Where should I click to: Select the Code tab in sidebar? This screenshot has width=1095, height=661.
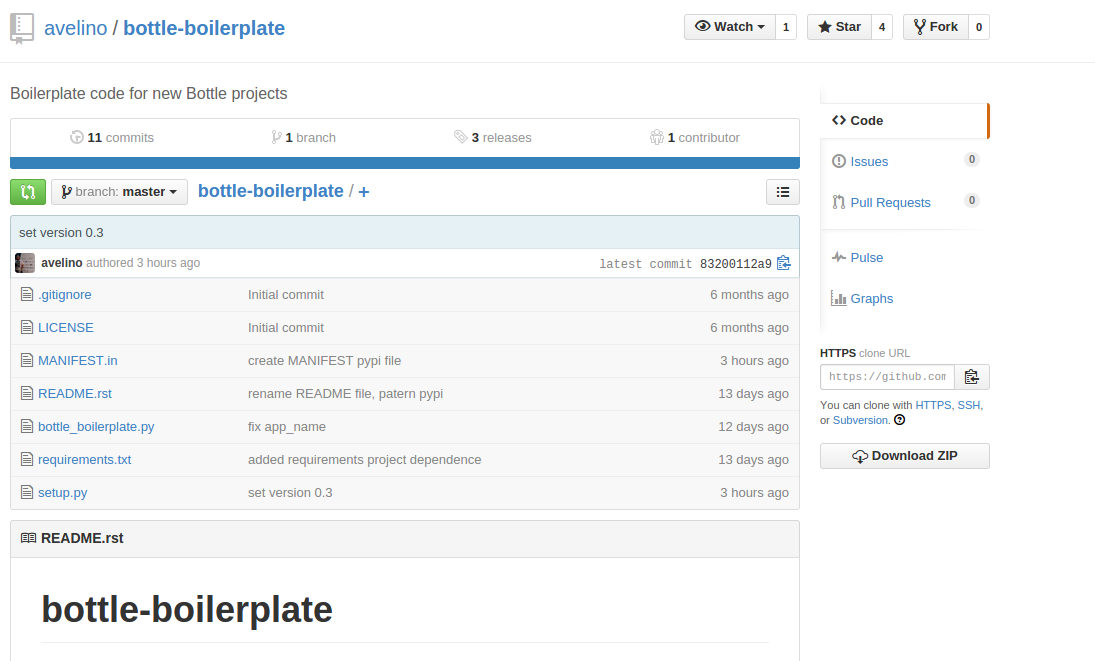coord(904,121)
